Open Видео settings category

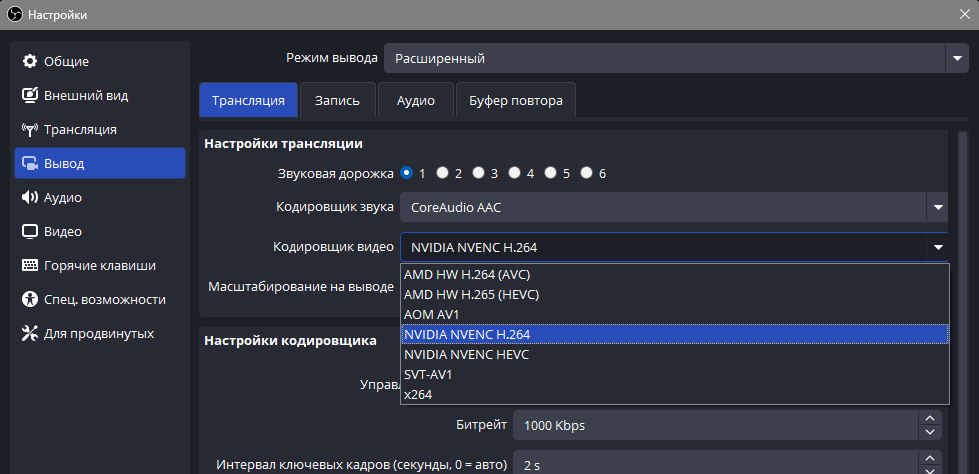(x=100, y=232)
